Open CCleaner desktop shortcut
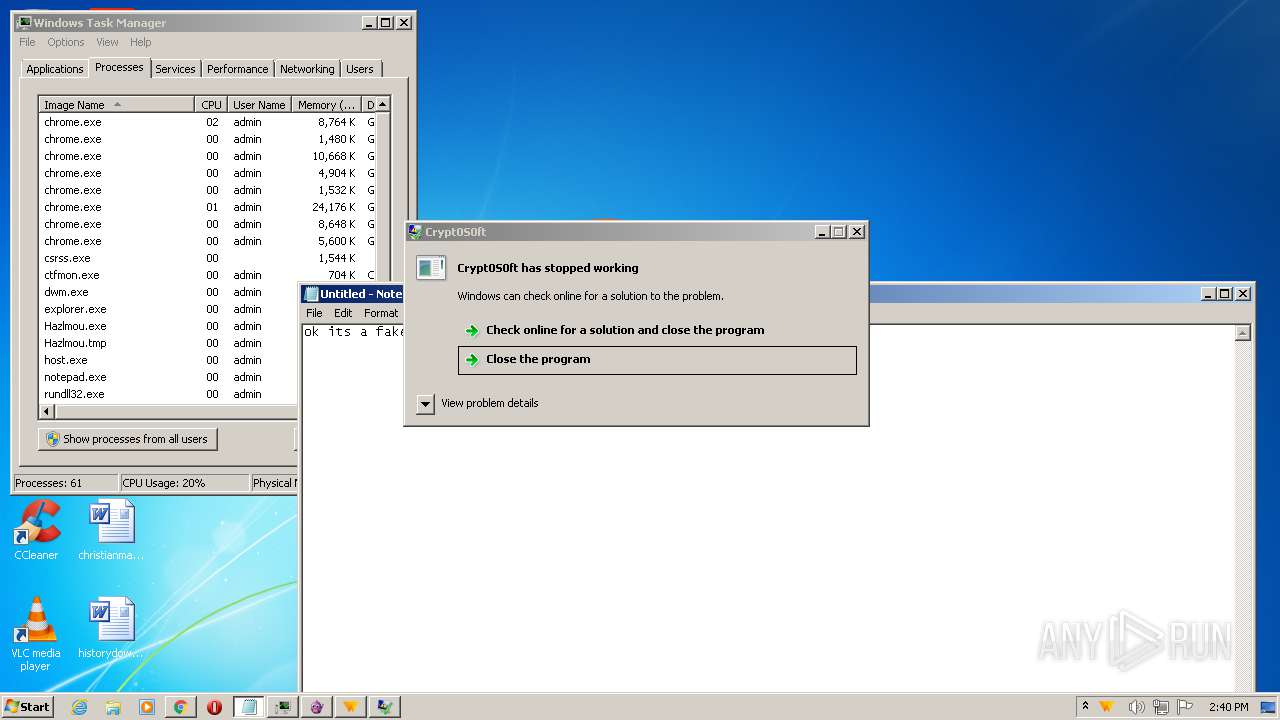 click(x=36, y=530)
